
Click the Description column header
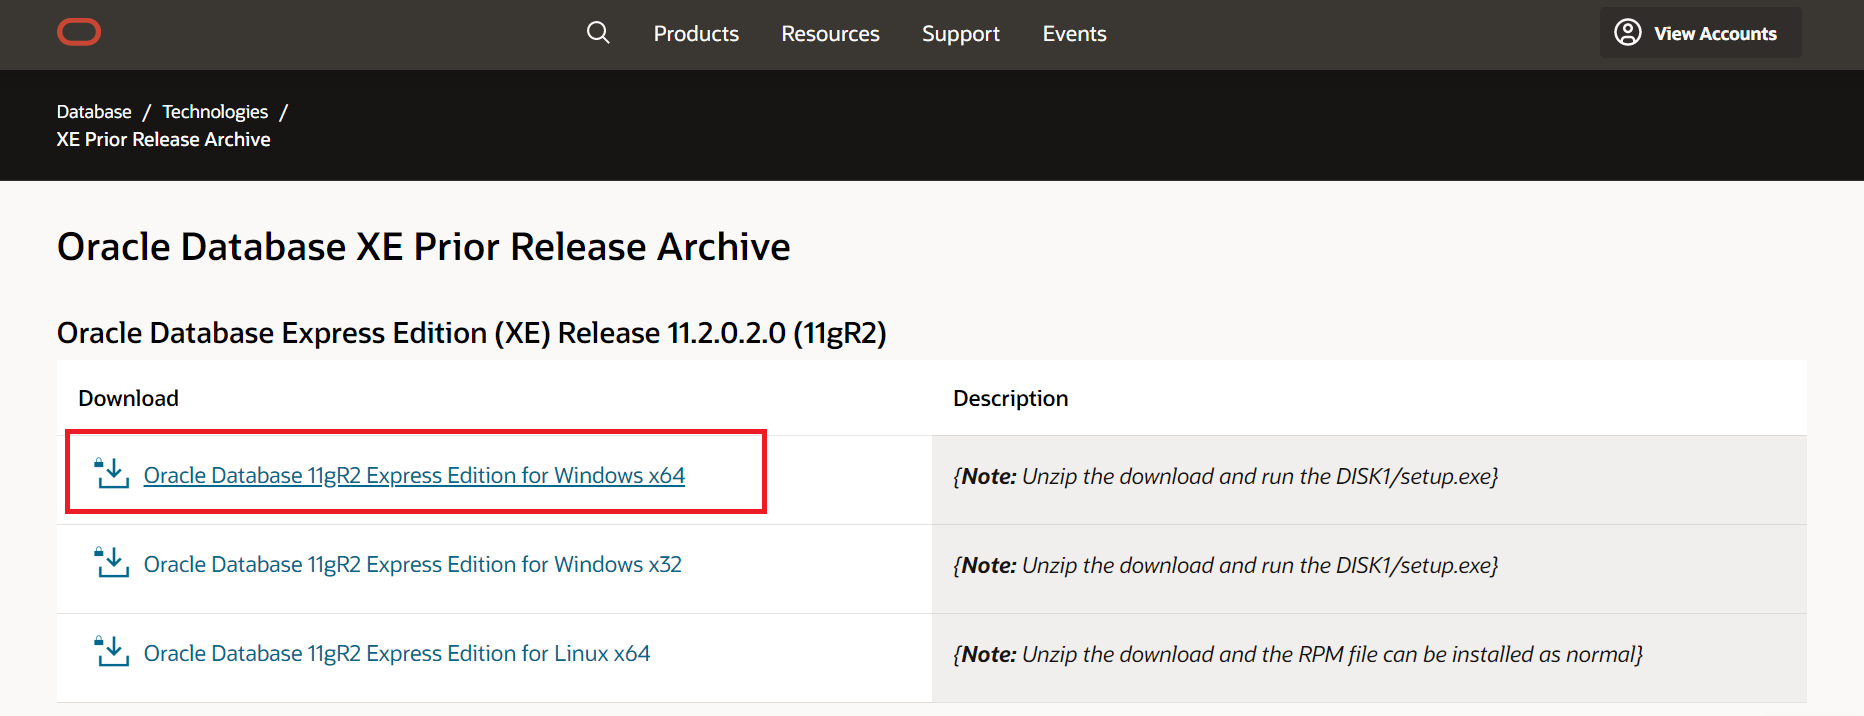(1011, 398)
